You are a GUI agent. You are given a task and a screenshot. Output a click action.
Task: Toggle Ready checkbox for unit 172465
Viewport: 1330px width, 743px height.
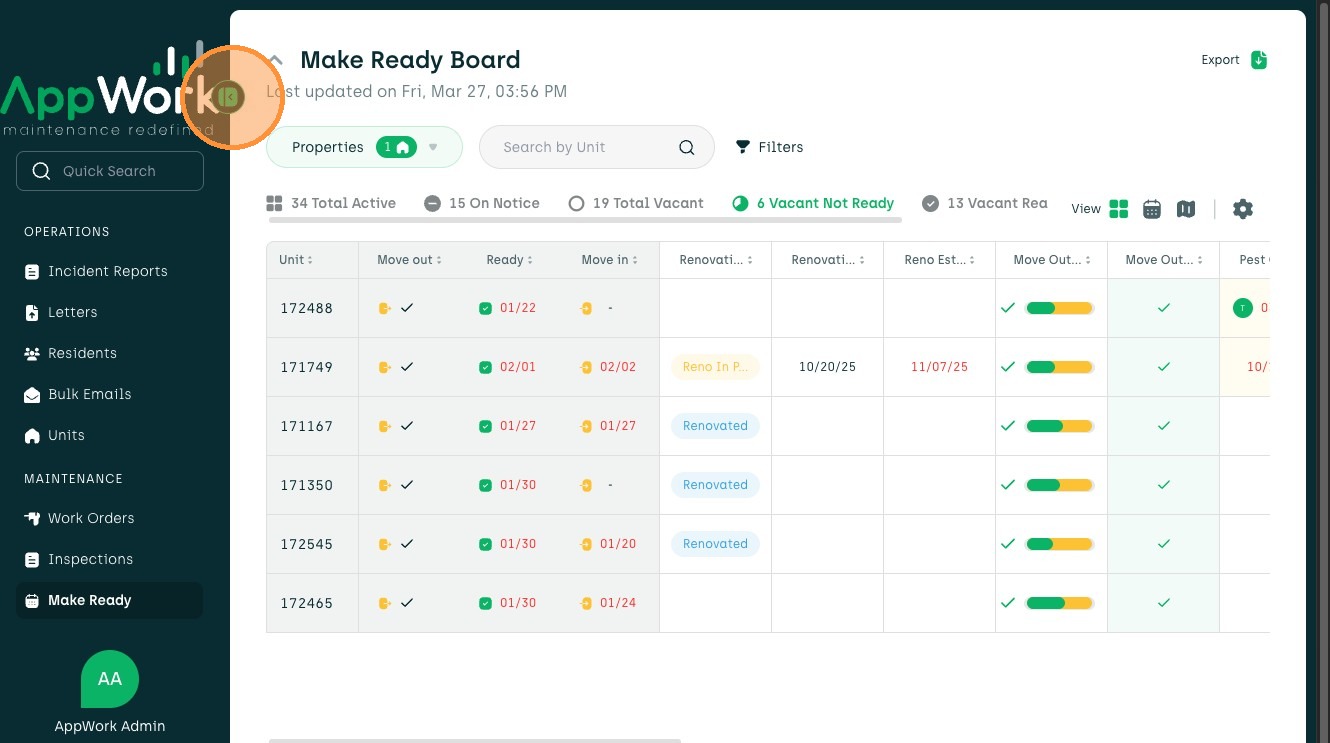pos(485,603)
